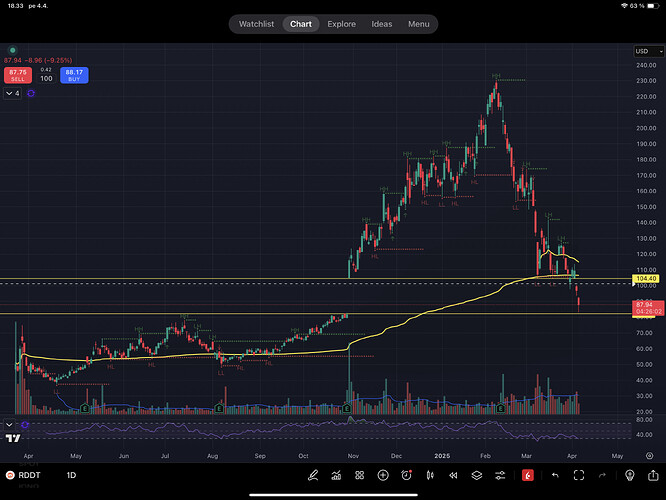
Task: Expand the indicator legend showing 4
Action: (13, 93)
